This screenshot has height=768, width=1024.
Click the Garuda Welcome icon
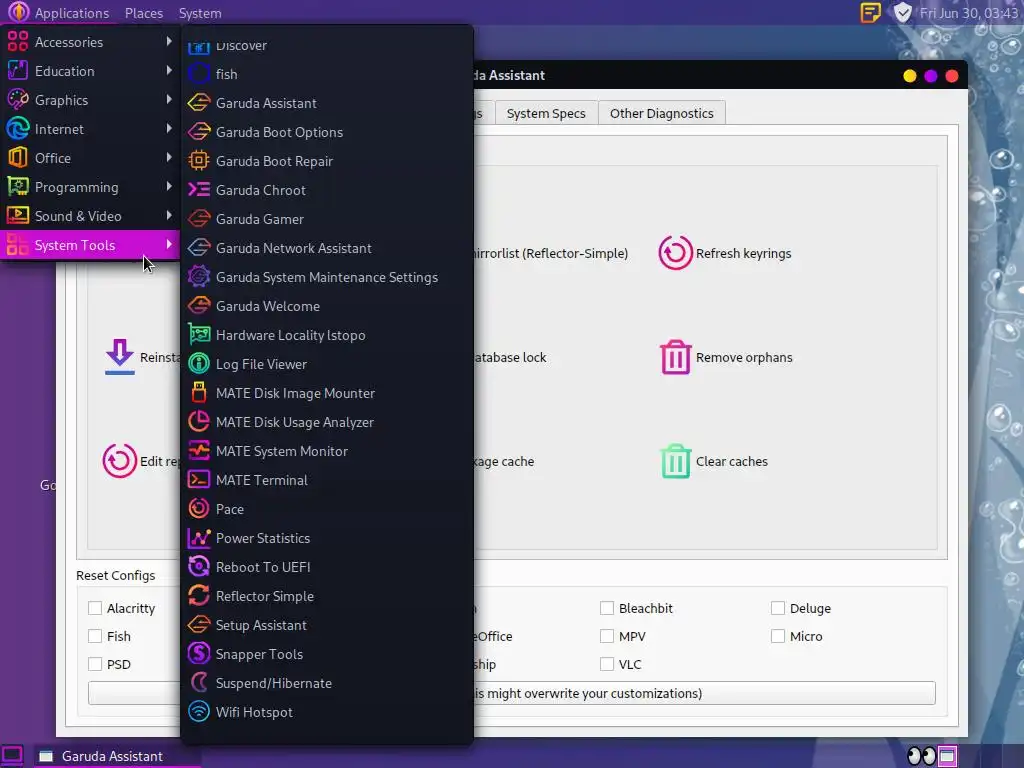pyautogui.click(x=199, y=306)
